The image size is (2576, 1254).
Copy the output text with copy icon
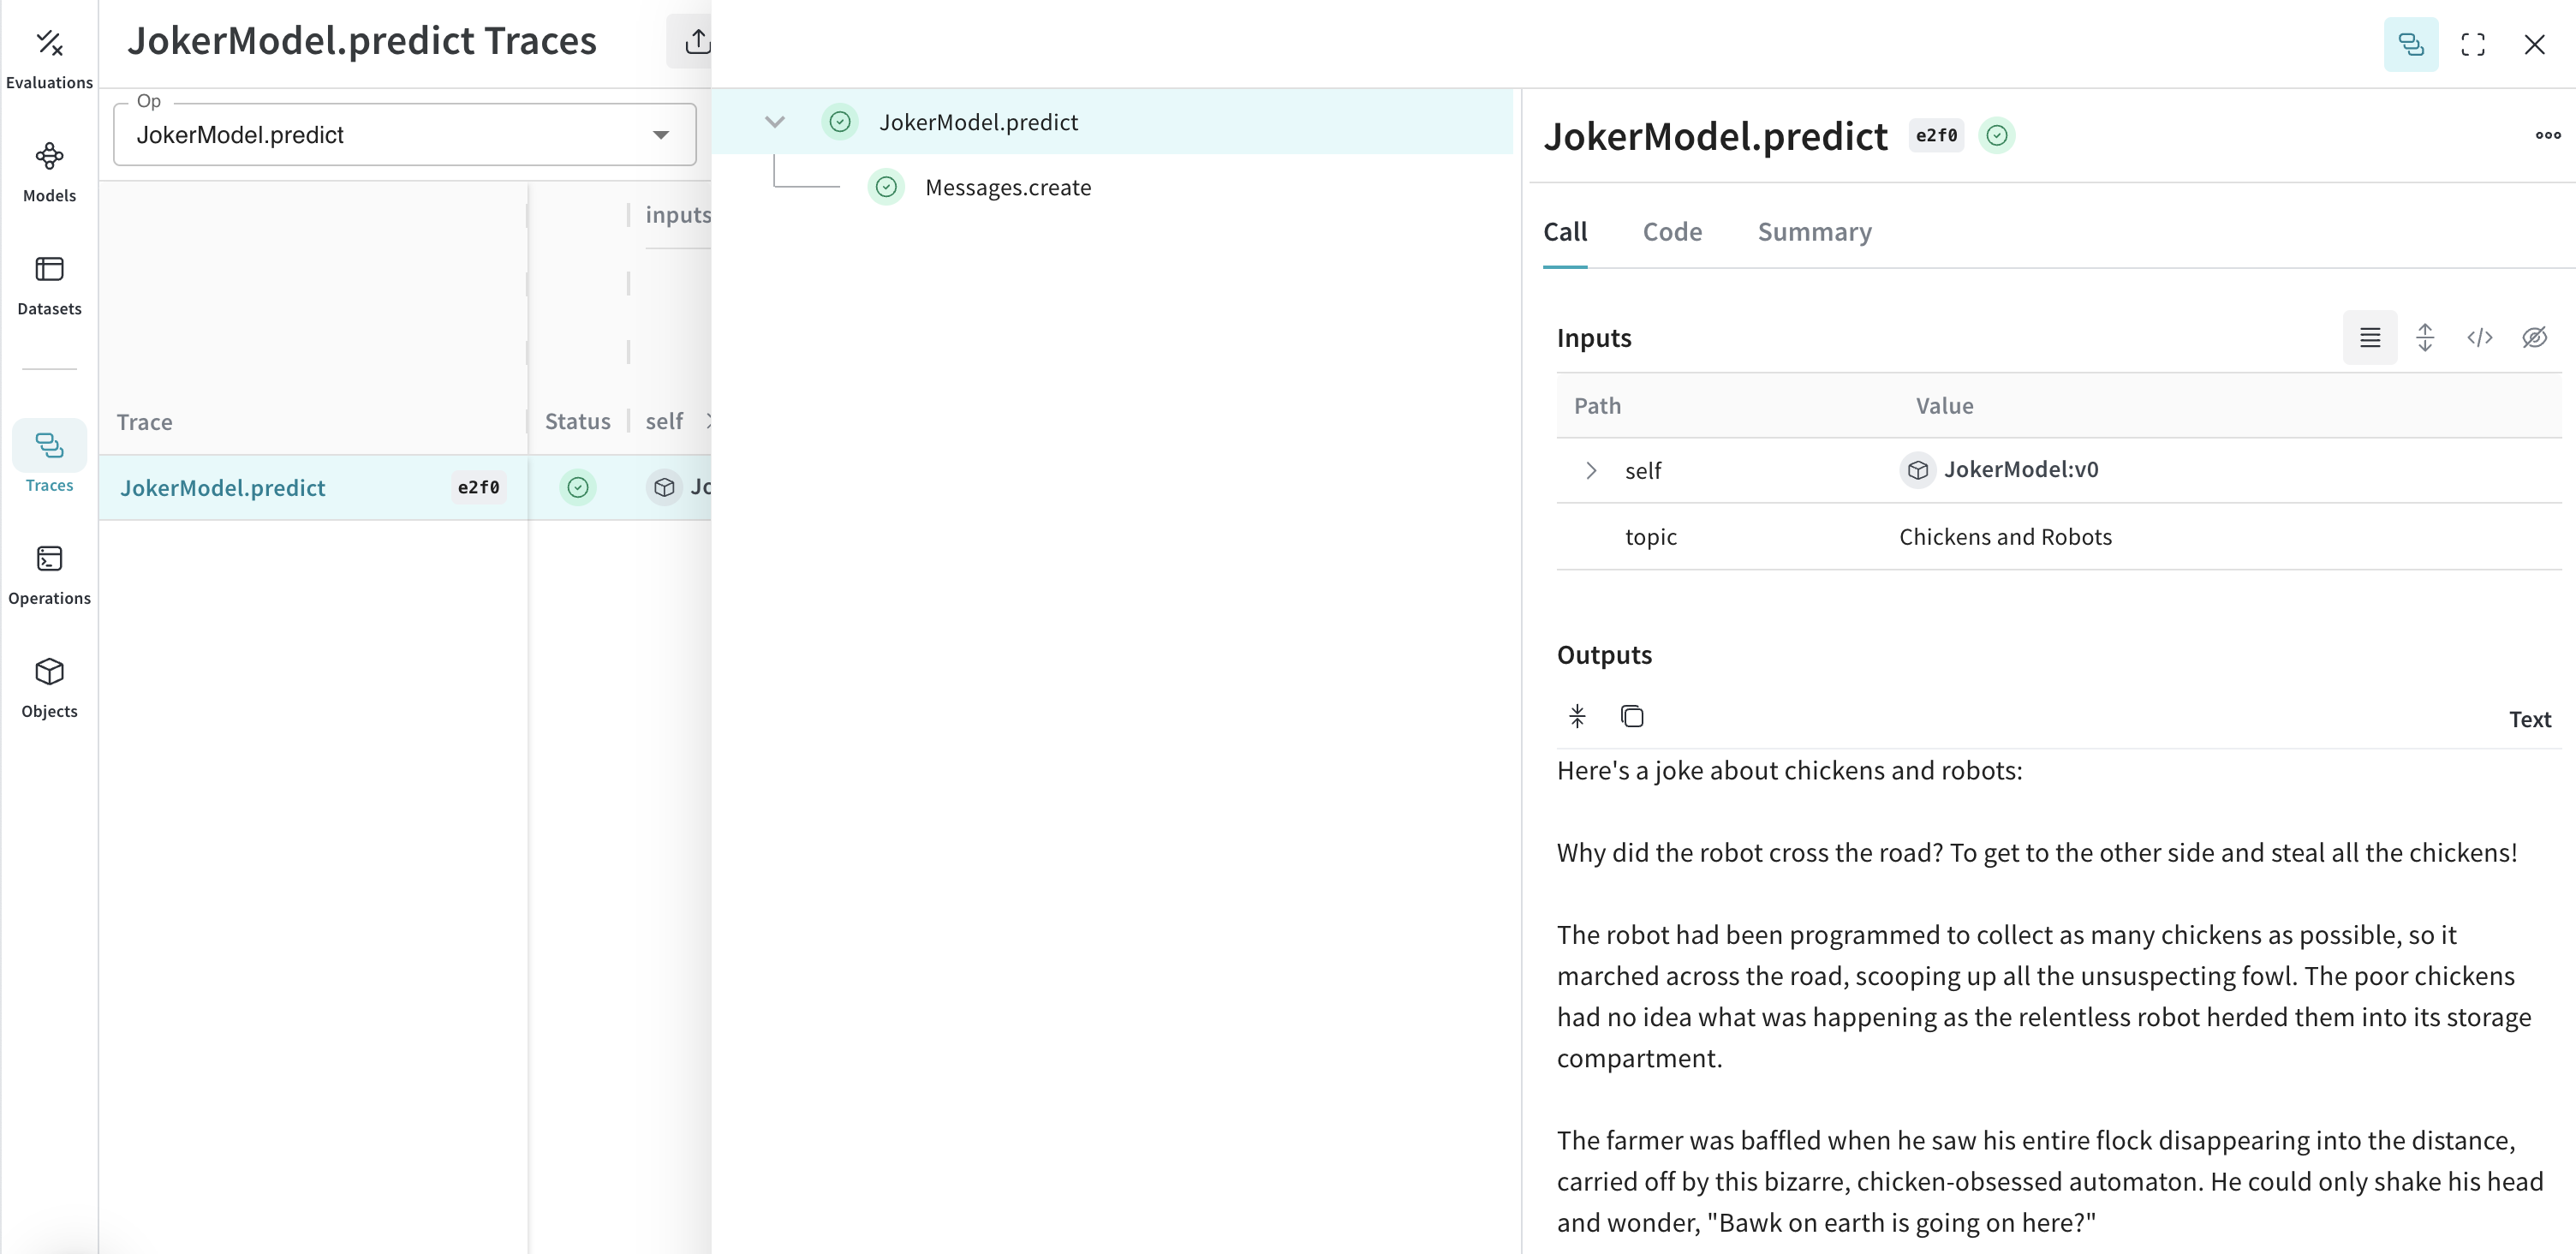(1632, 716)
